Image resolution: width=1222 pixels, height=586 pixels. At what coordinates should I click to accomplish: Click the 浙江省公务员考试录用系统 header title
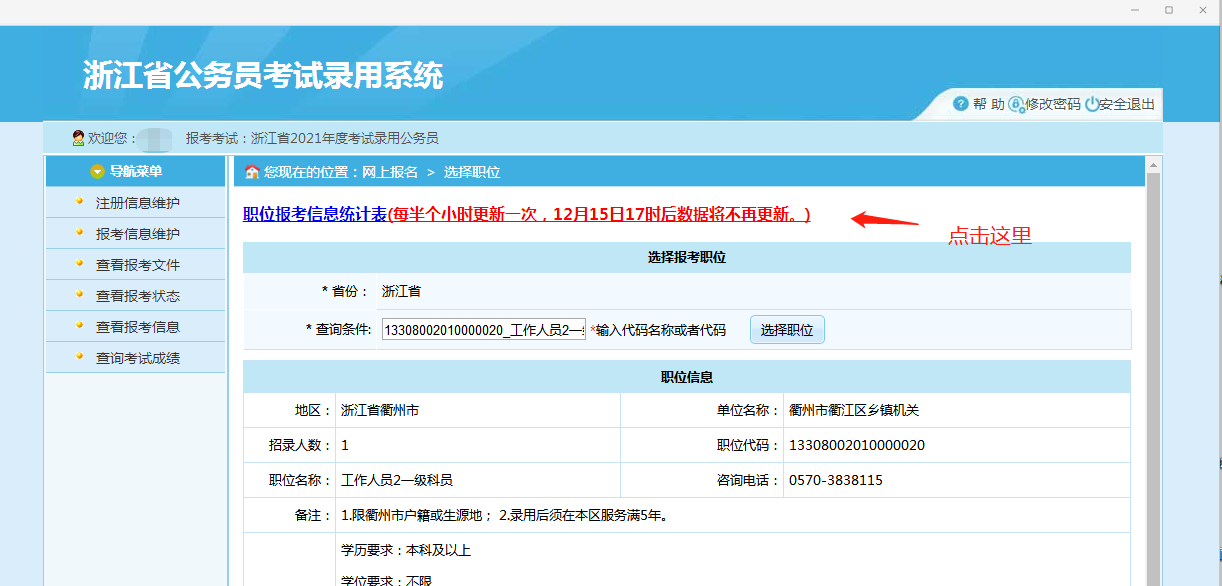tap(266, 74)
